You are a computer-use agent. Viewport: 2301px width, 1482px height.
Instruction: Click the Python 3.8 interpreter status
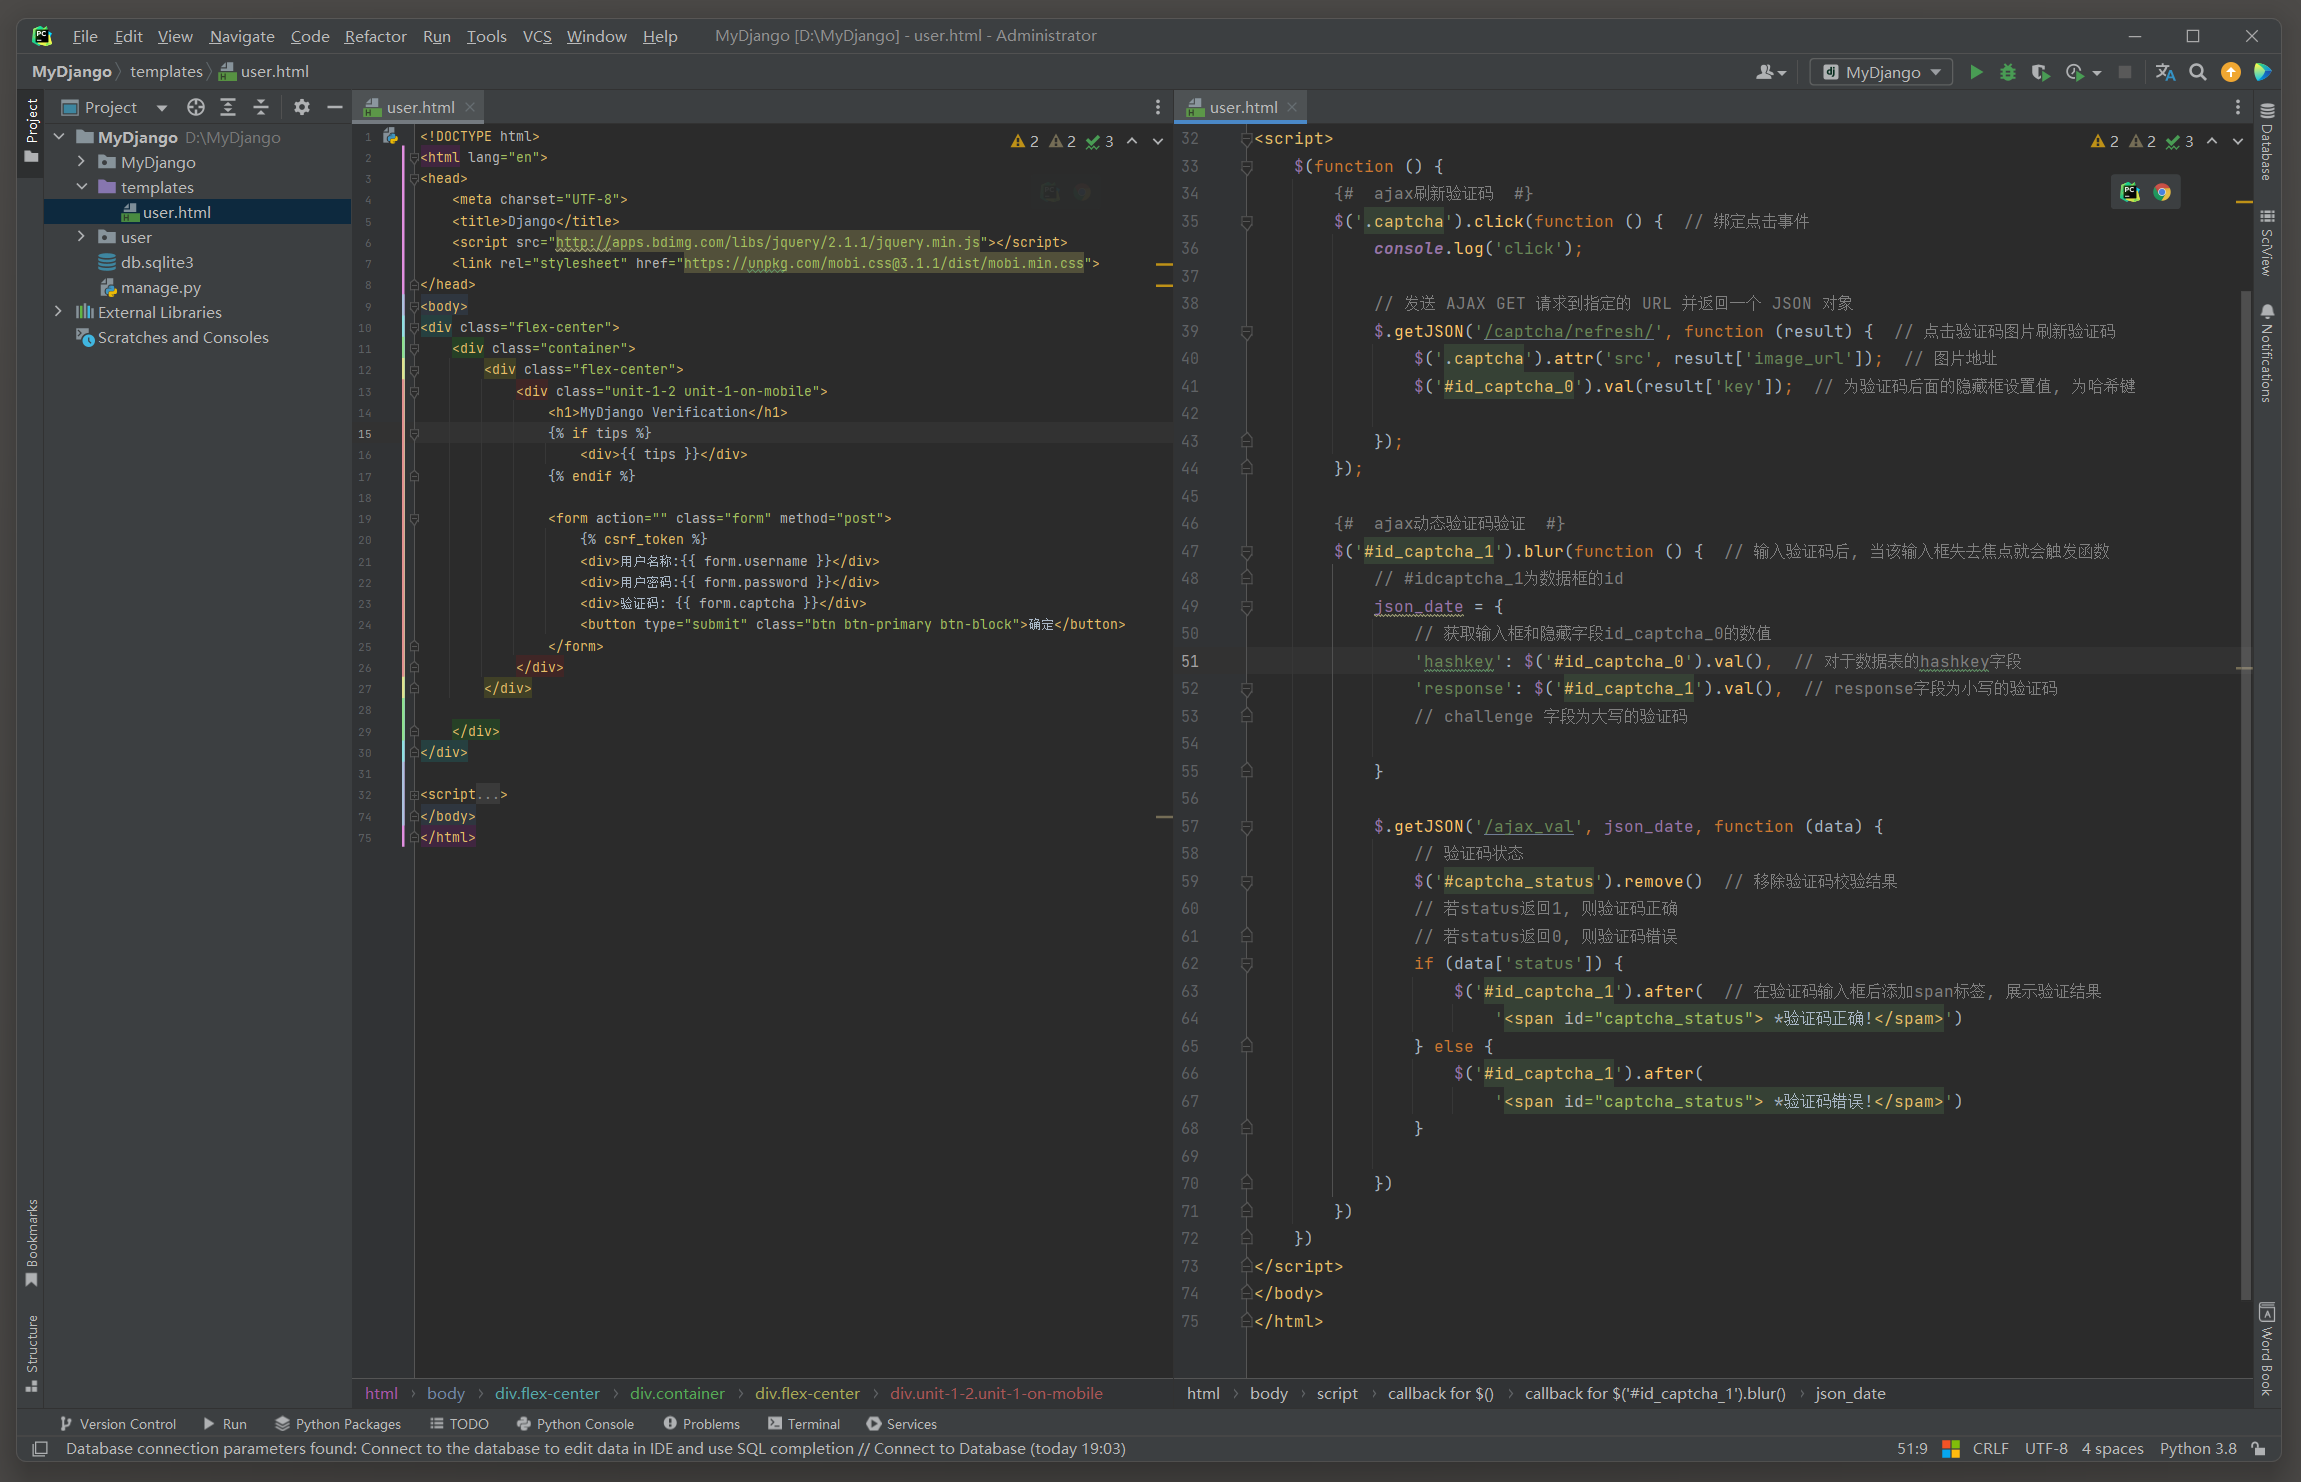2197,1448
